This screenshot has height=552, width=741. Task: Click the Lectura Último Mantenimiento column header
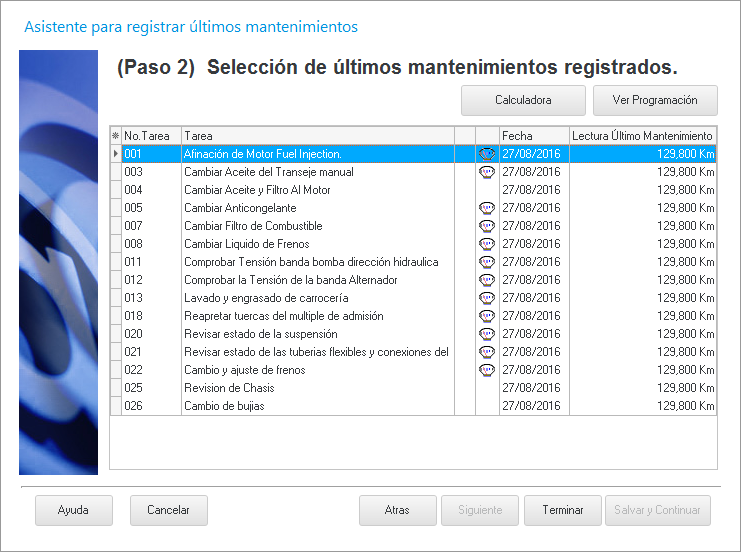[642, 135]
